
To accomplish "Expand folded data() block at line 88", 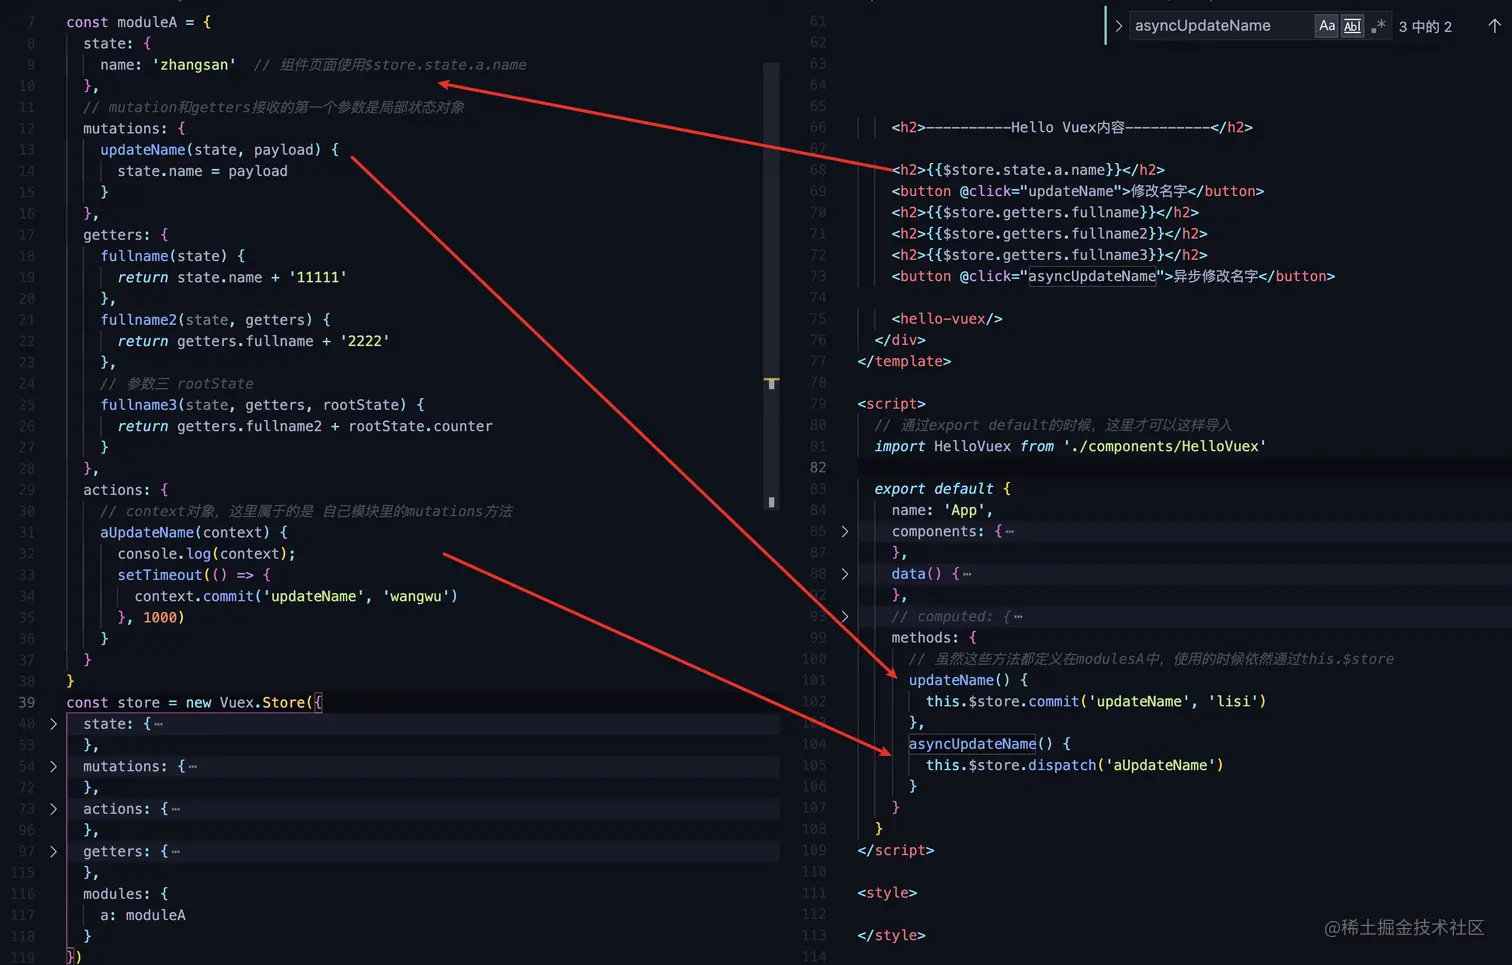I will (845, 574).
